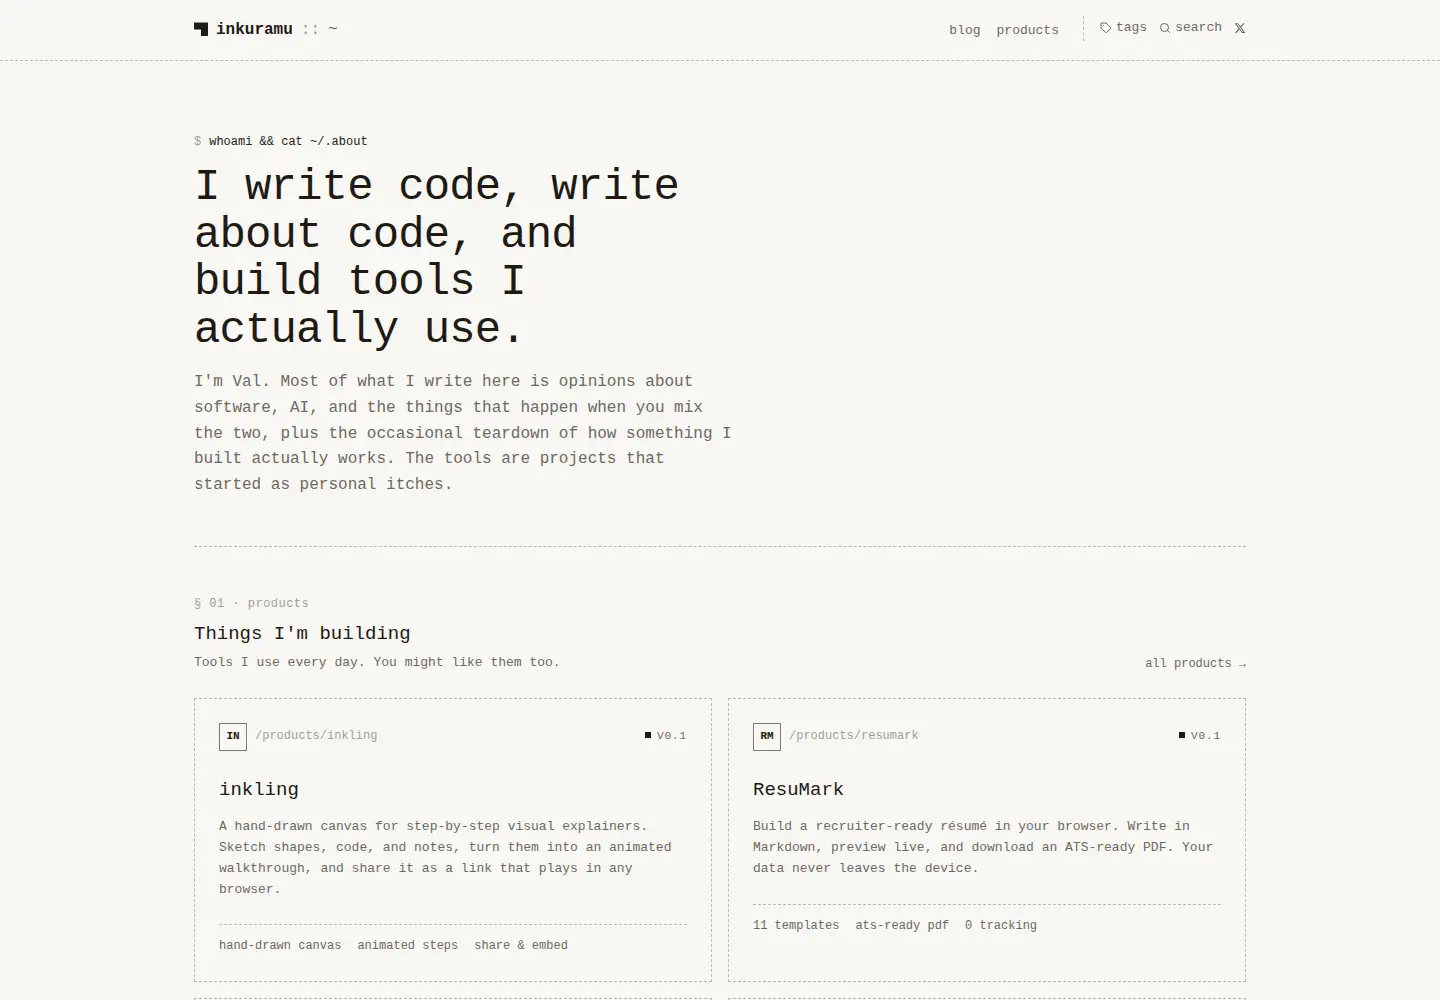Screen dimensions: 1440x1000
Task: Click the I'm Val intro paragraph
Action: pos(462,432)
